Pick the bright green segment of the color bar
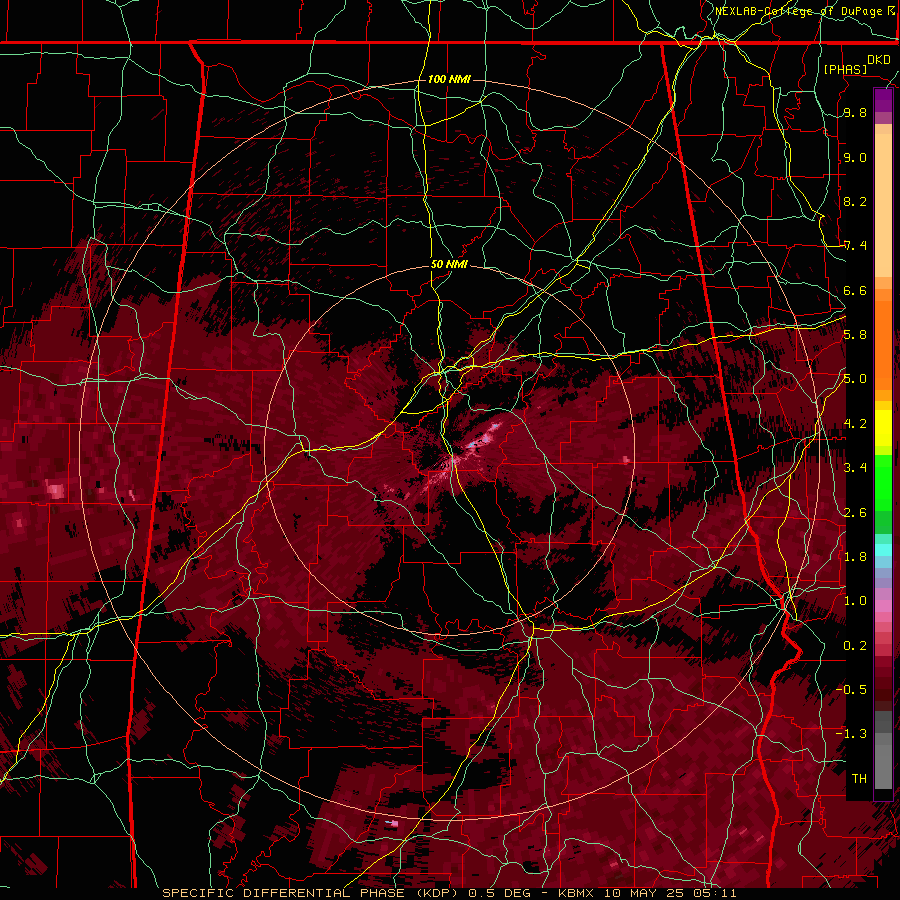900x900 pixels. click(x=883, y=482)
